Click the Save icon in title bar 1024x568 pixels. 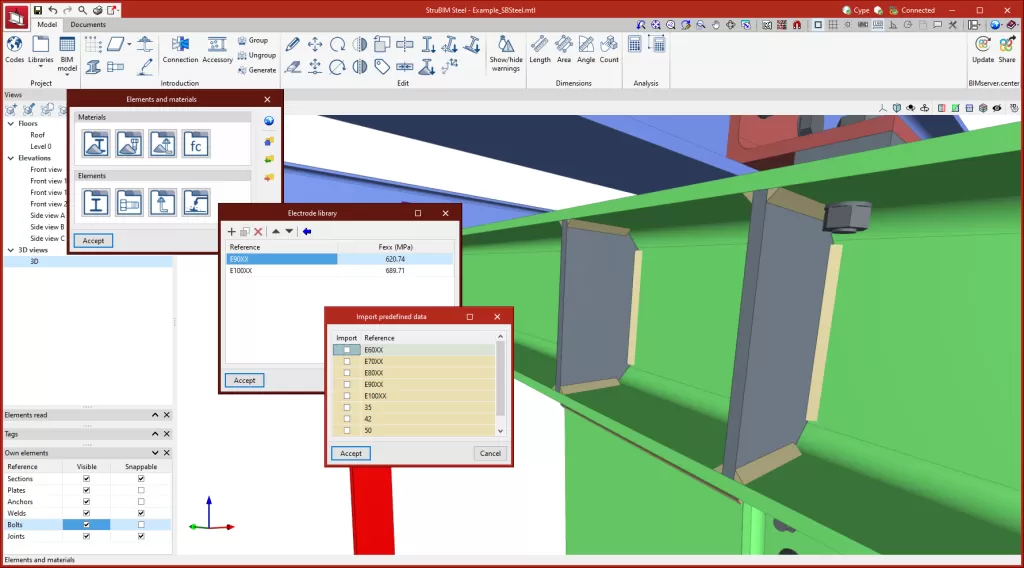pos(38,10)
